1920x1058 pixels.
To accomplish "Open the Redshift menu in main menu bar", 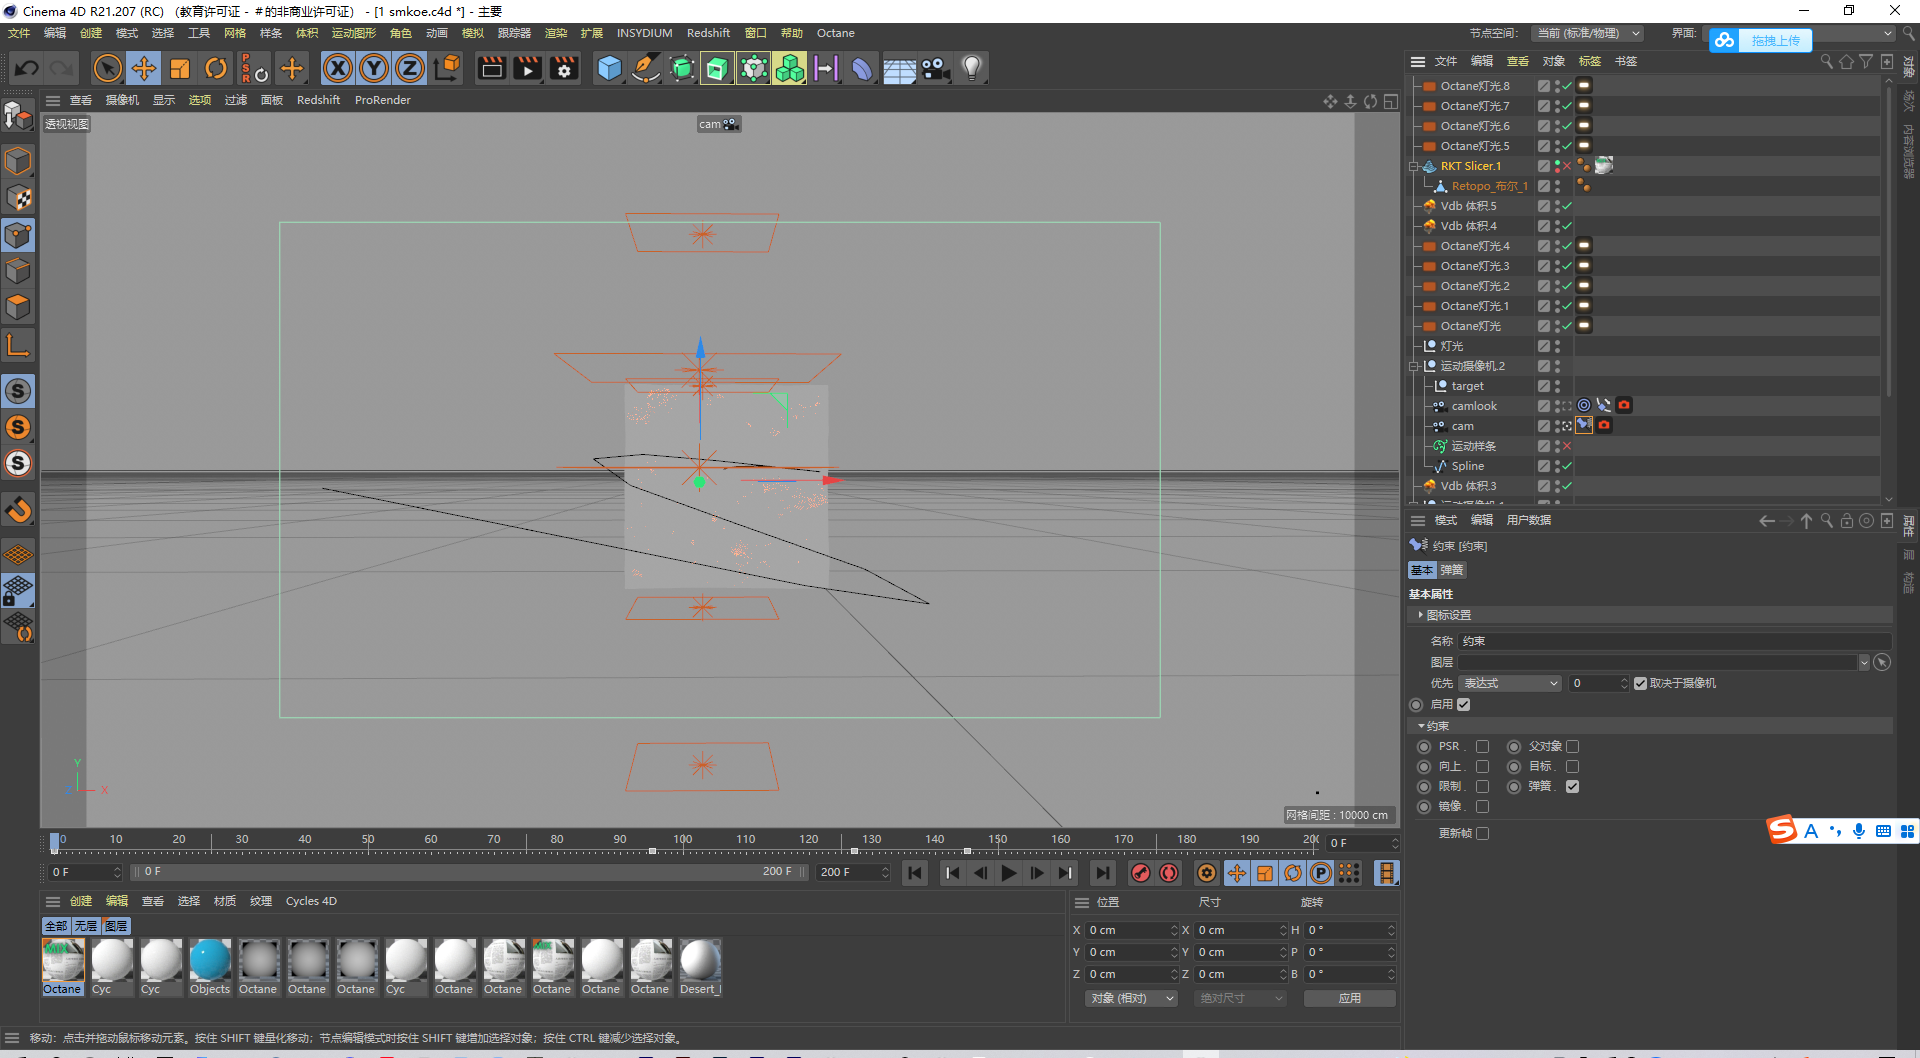I will coord(708,33).
